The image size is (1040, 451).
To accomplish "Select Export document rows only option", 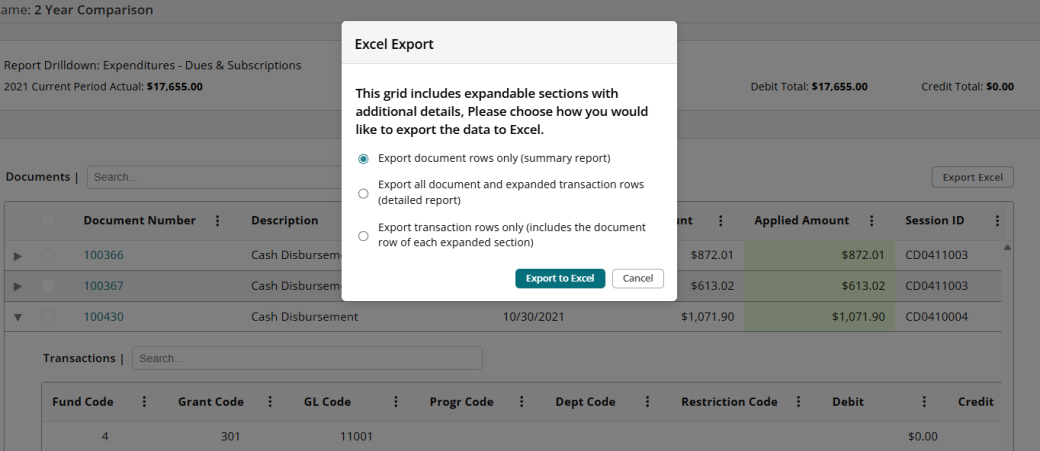I will click(364, 159).
